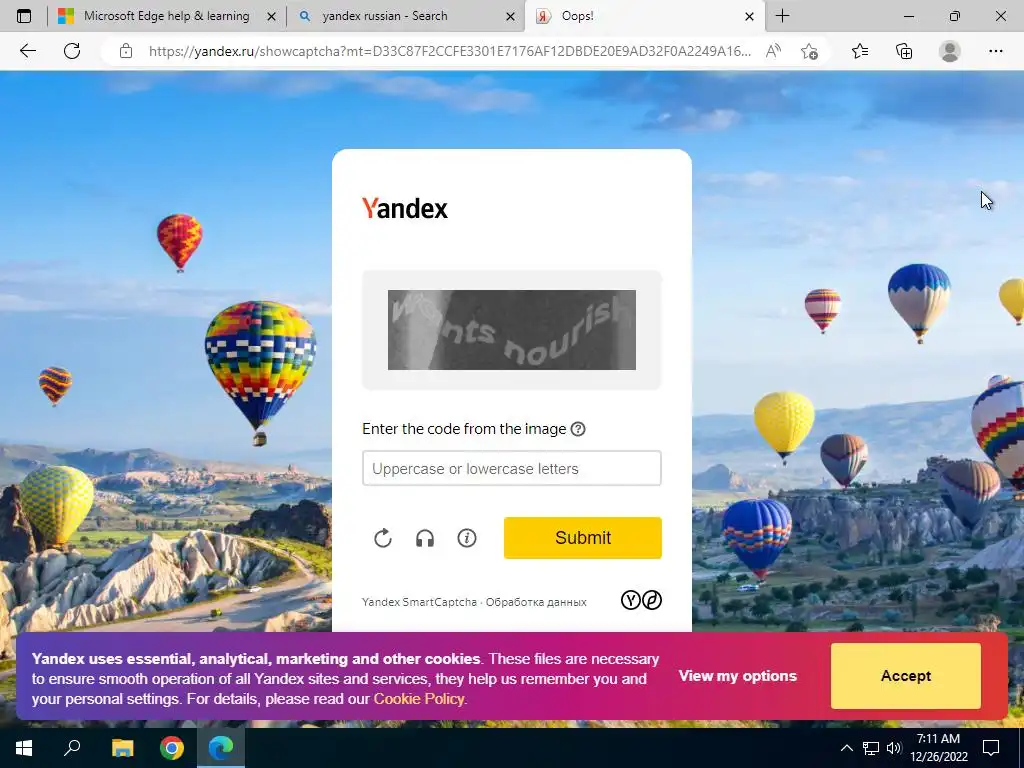Open Read aloud icon in address bar

pyautogui.click(x=773, y=51)
